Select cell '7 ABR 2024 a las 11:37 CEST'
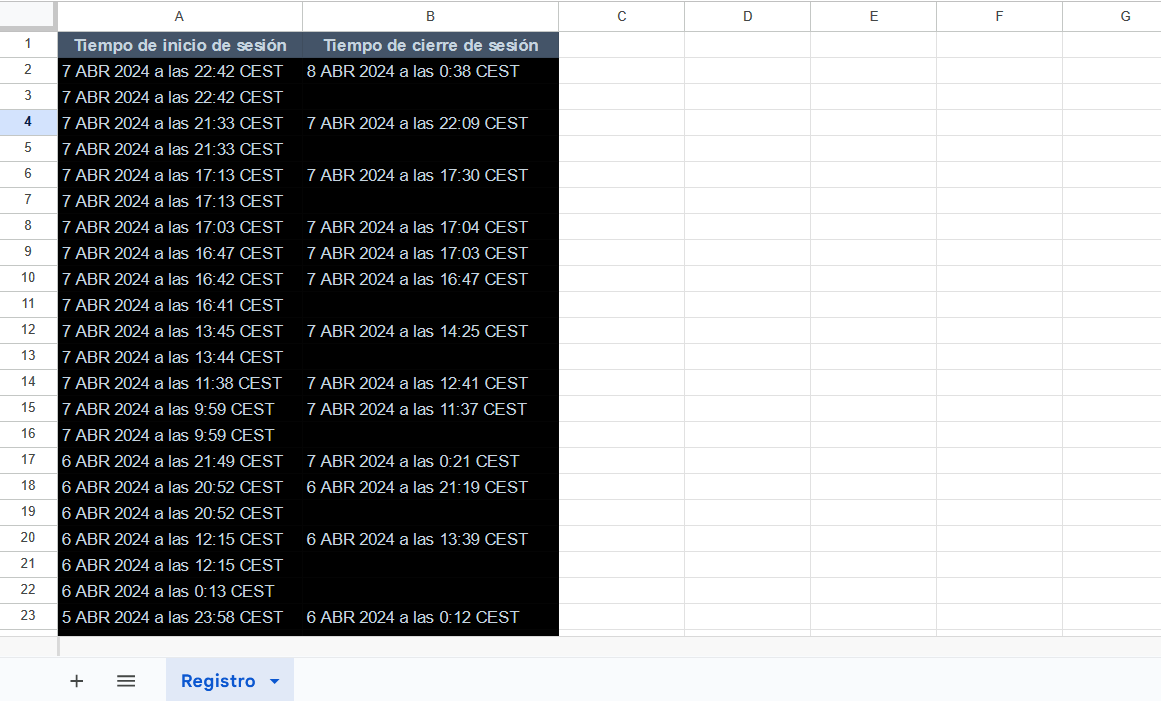1161x701 pixels. (x=430, y=409)
